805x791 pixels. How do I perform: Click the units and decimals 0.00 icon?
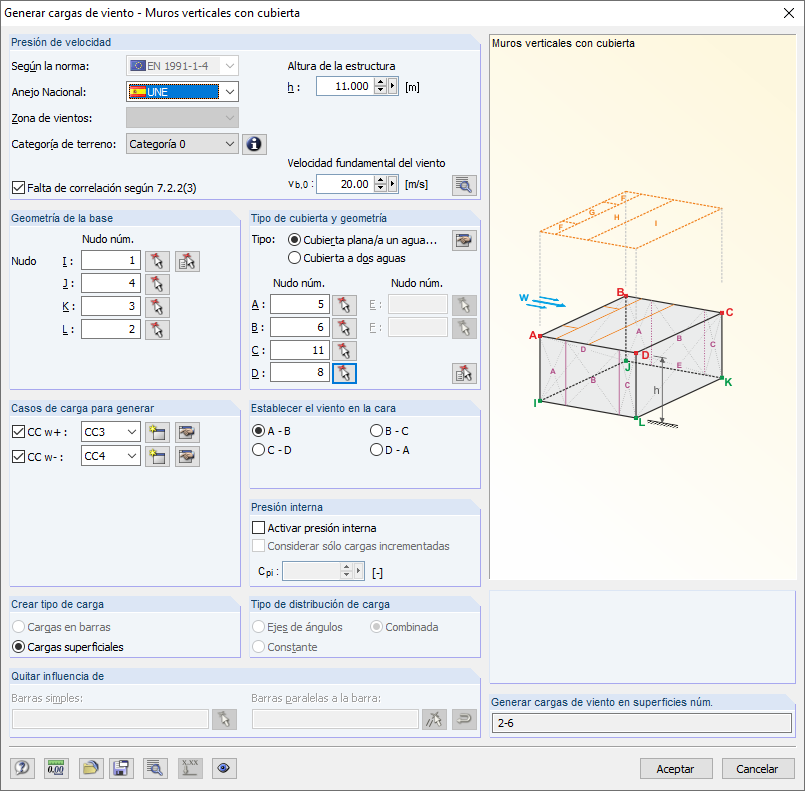point(56,768)
